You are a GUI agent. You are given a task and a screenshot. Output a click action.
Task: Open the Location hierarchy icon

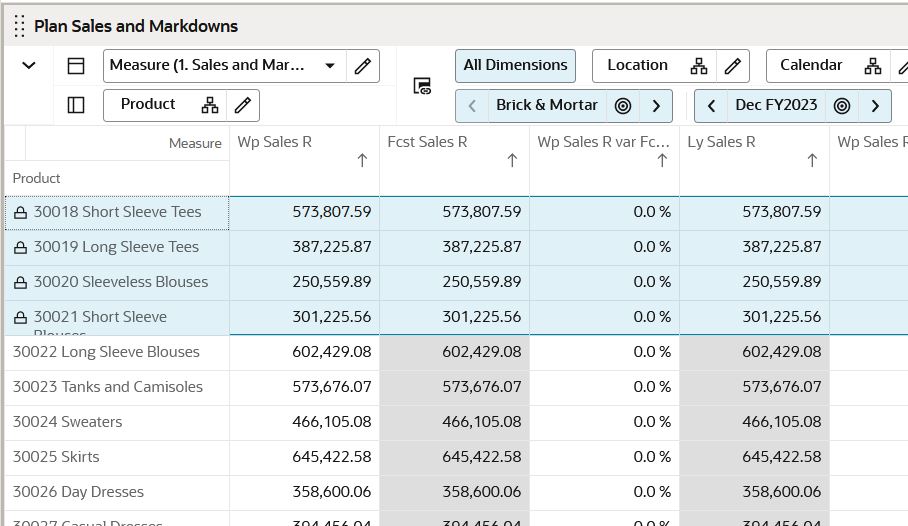(x=699, y=66)
